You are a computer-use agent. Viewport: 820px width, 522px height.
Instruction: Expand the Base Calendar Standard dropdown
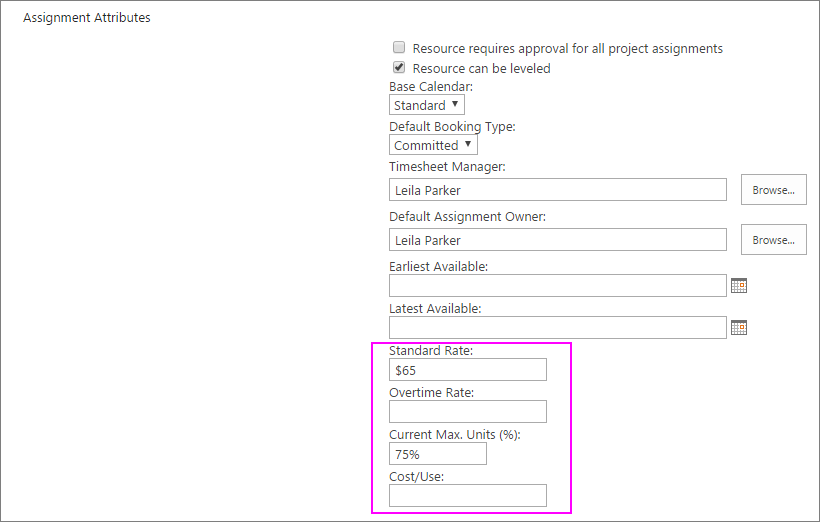427,105
